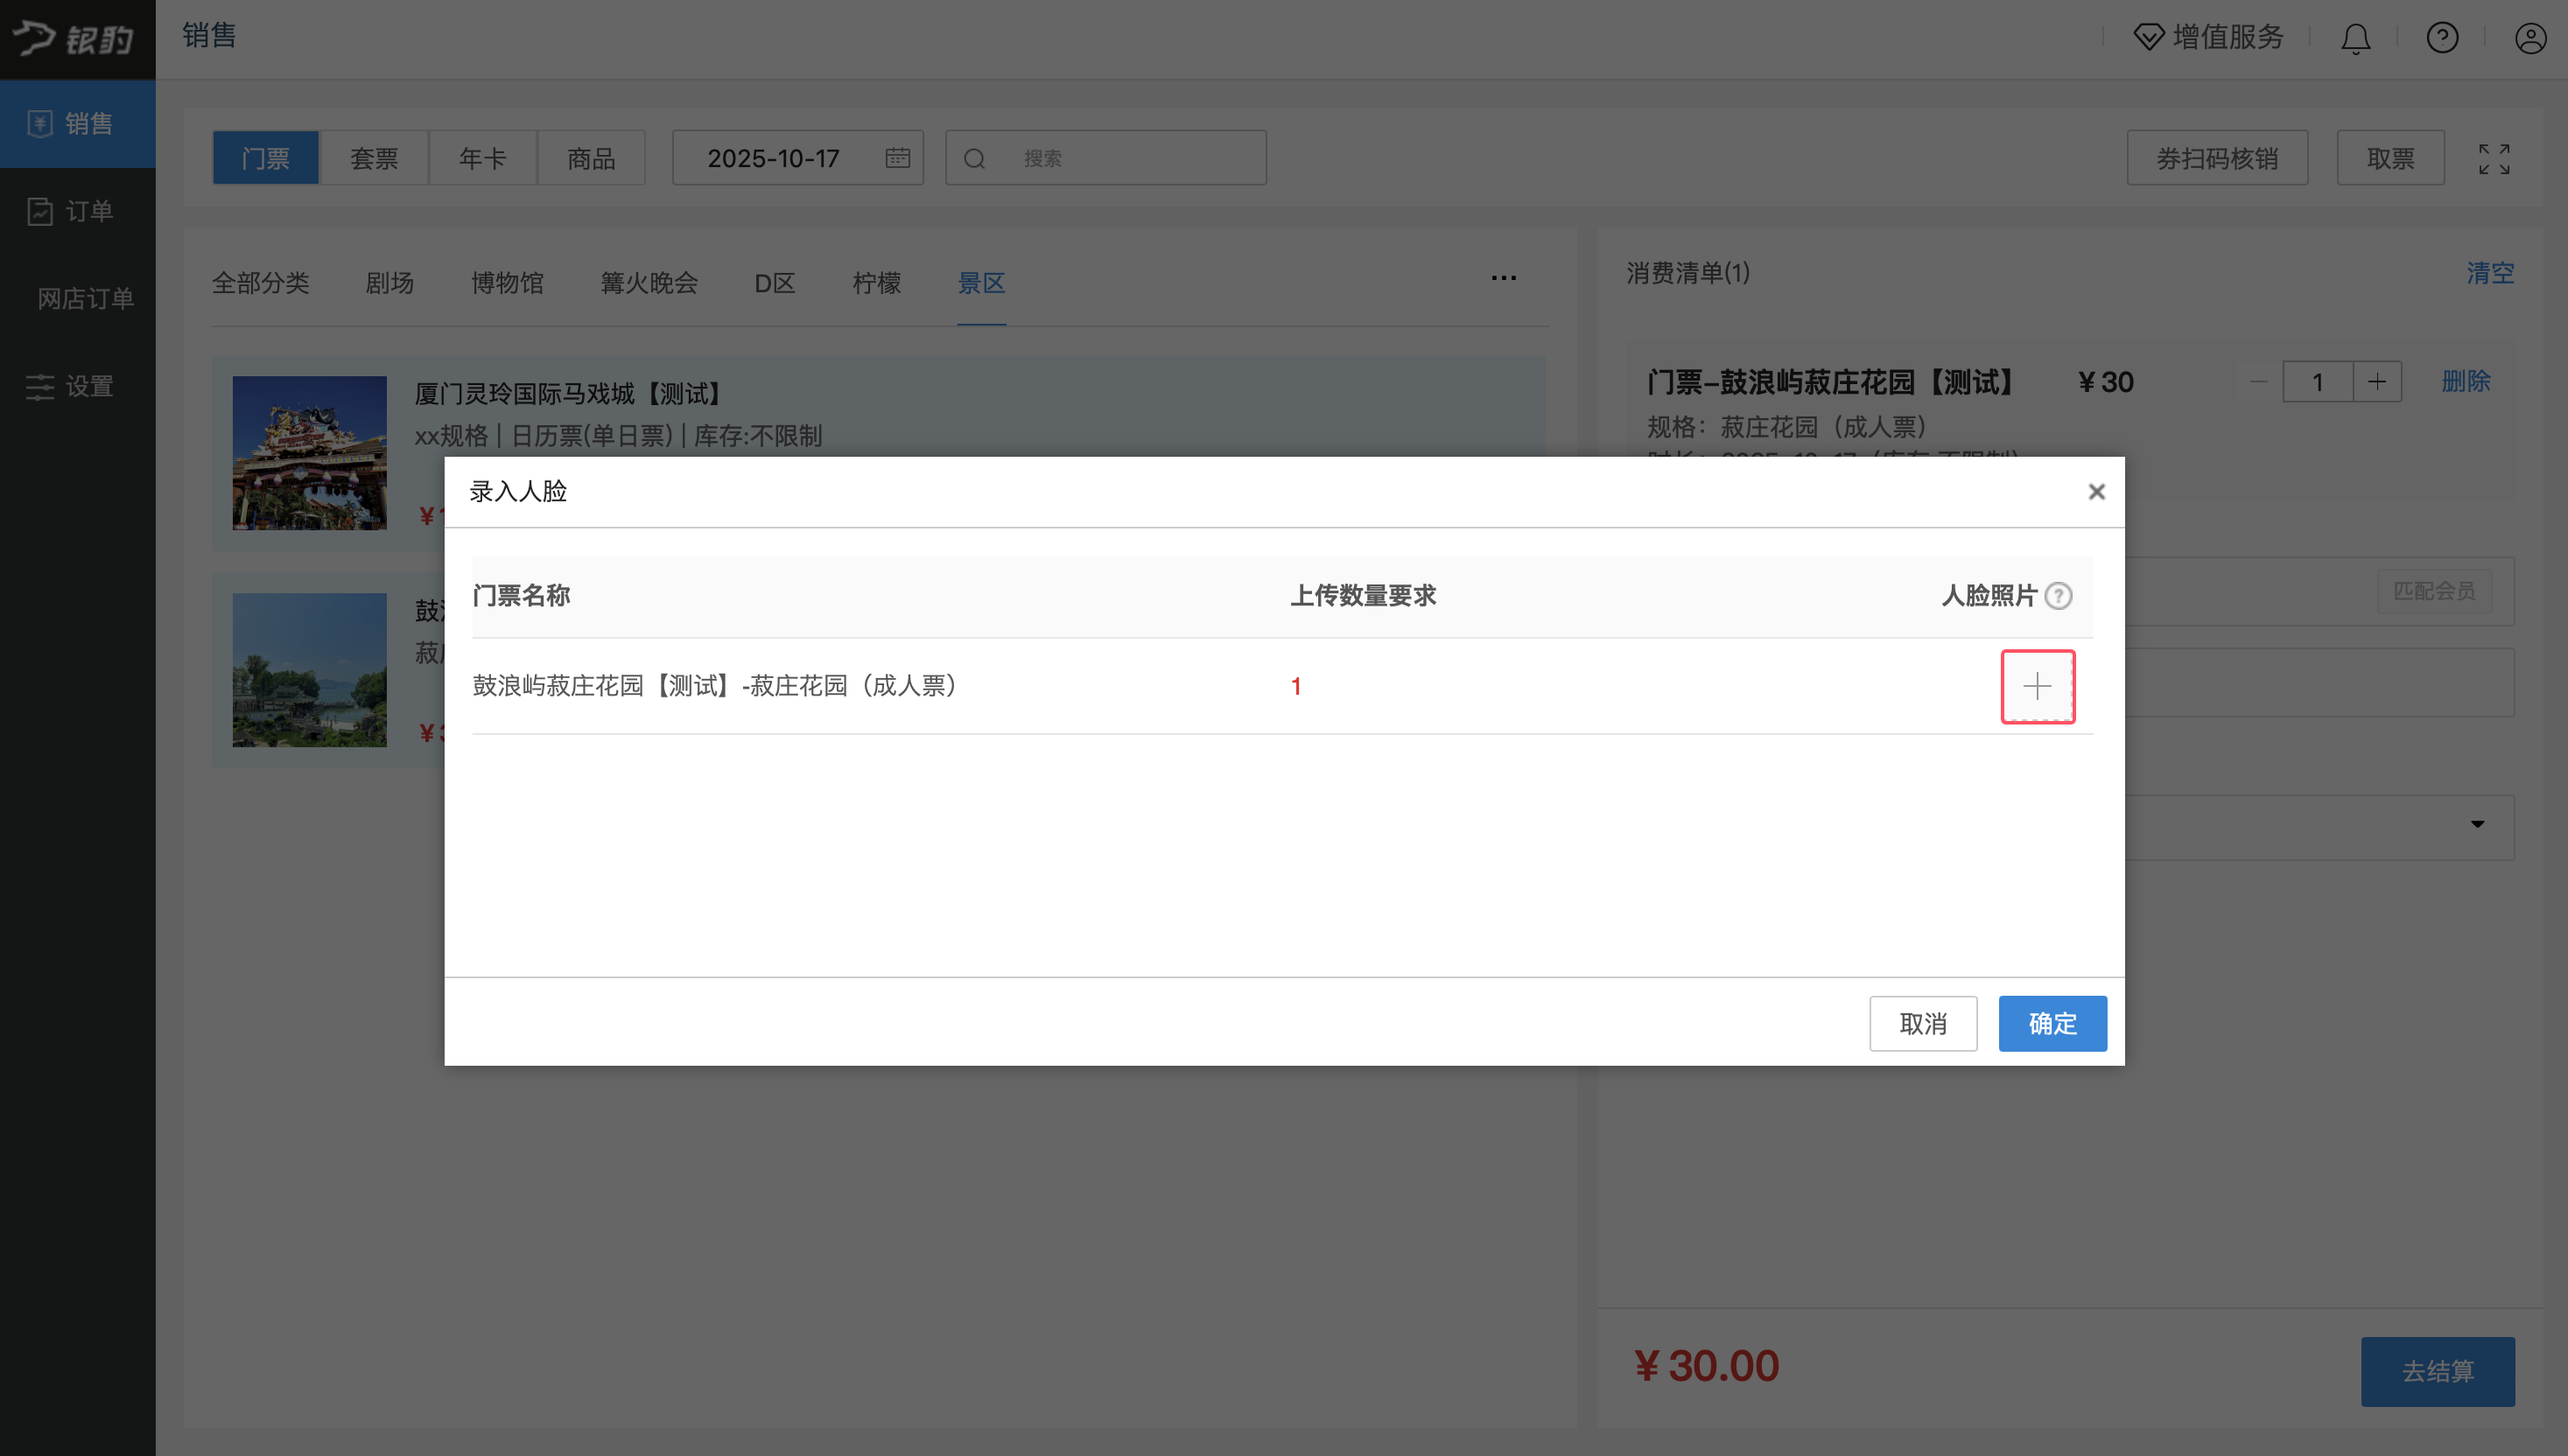
Task: Close the 录入人脸 dialog
Action: pos(2096,491)
